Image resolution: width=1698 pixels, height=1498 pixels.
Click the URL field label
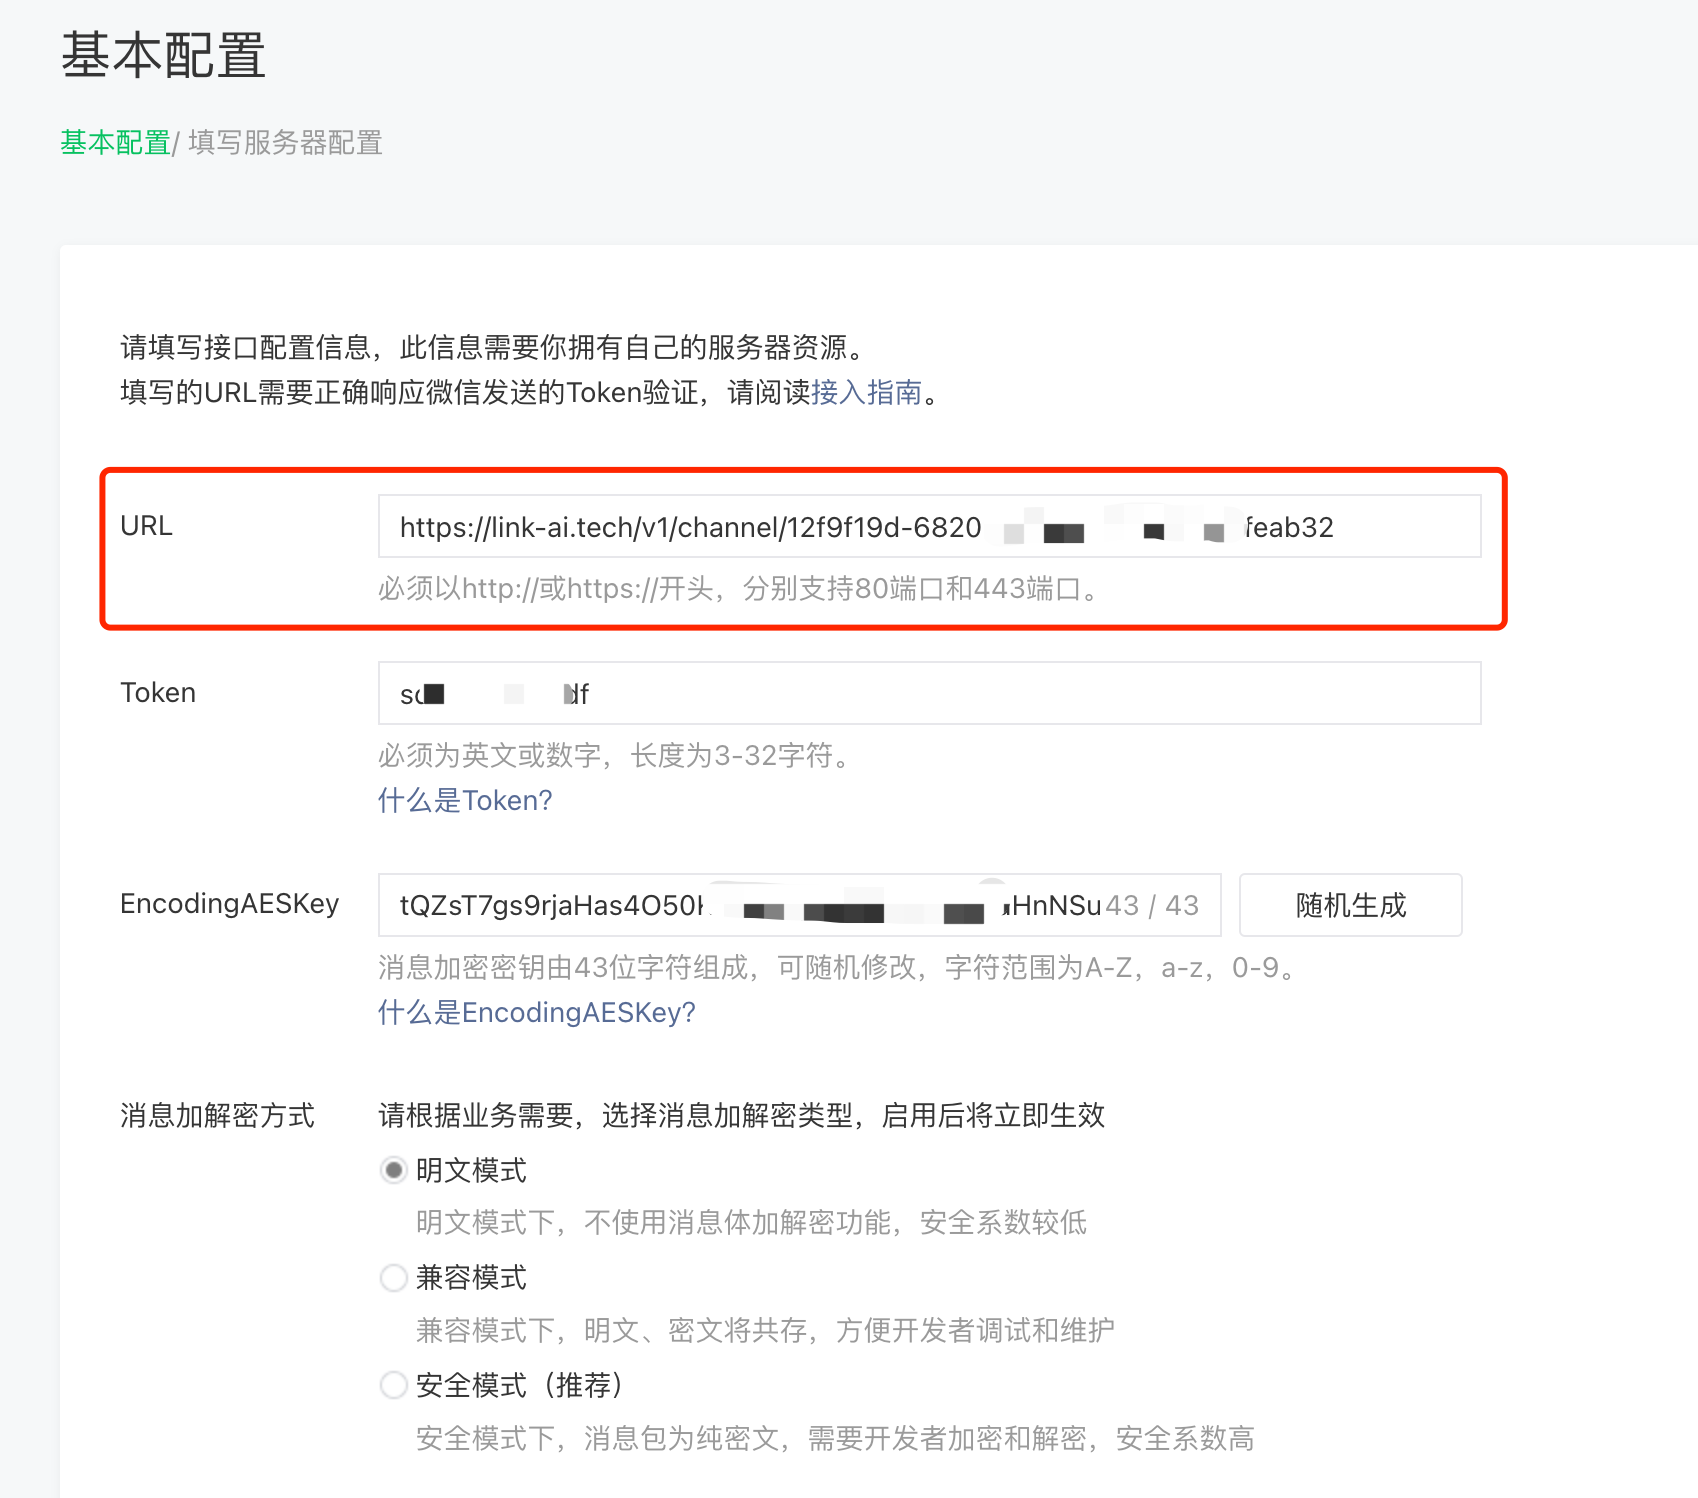tap(146, 525)
